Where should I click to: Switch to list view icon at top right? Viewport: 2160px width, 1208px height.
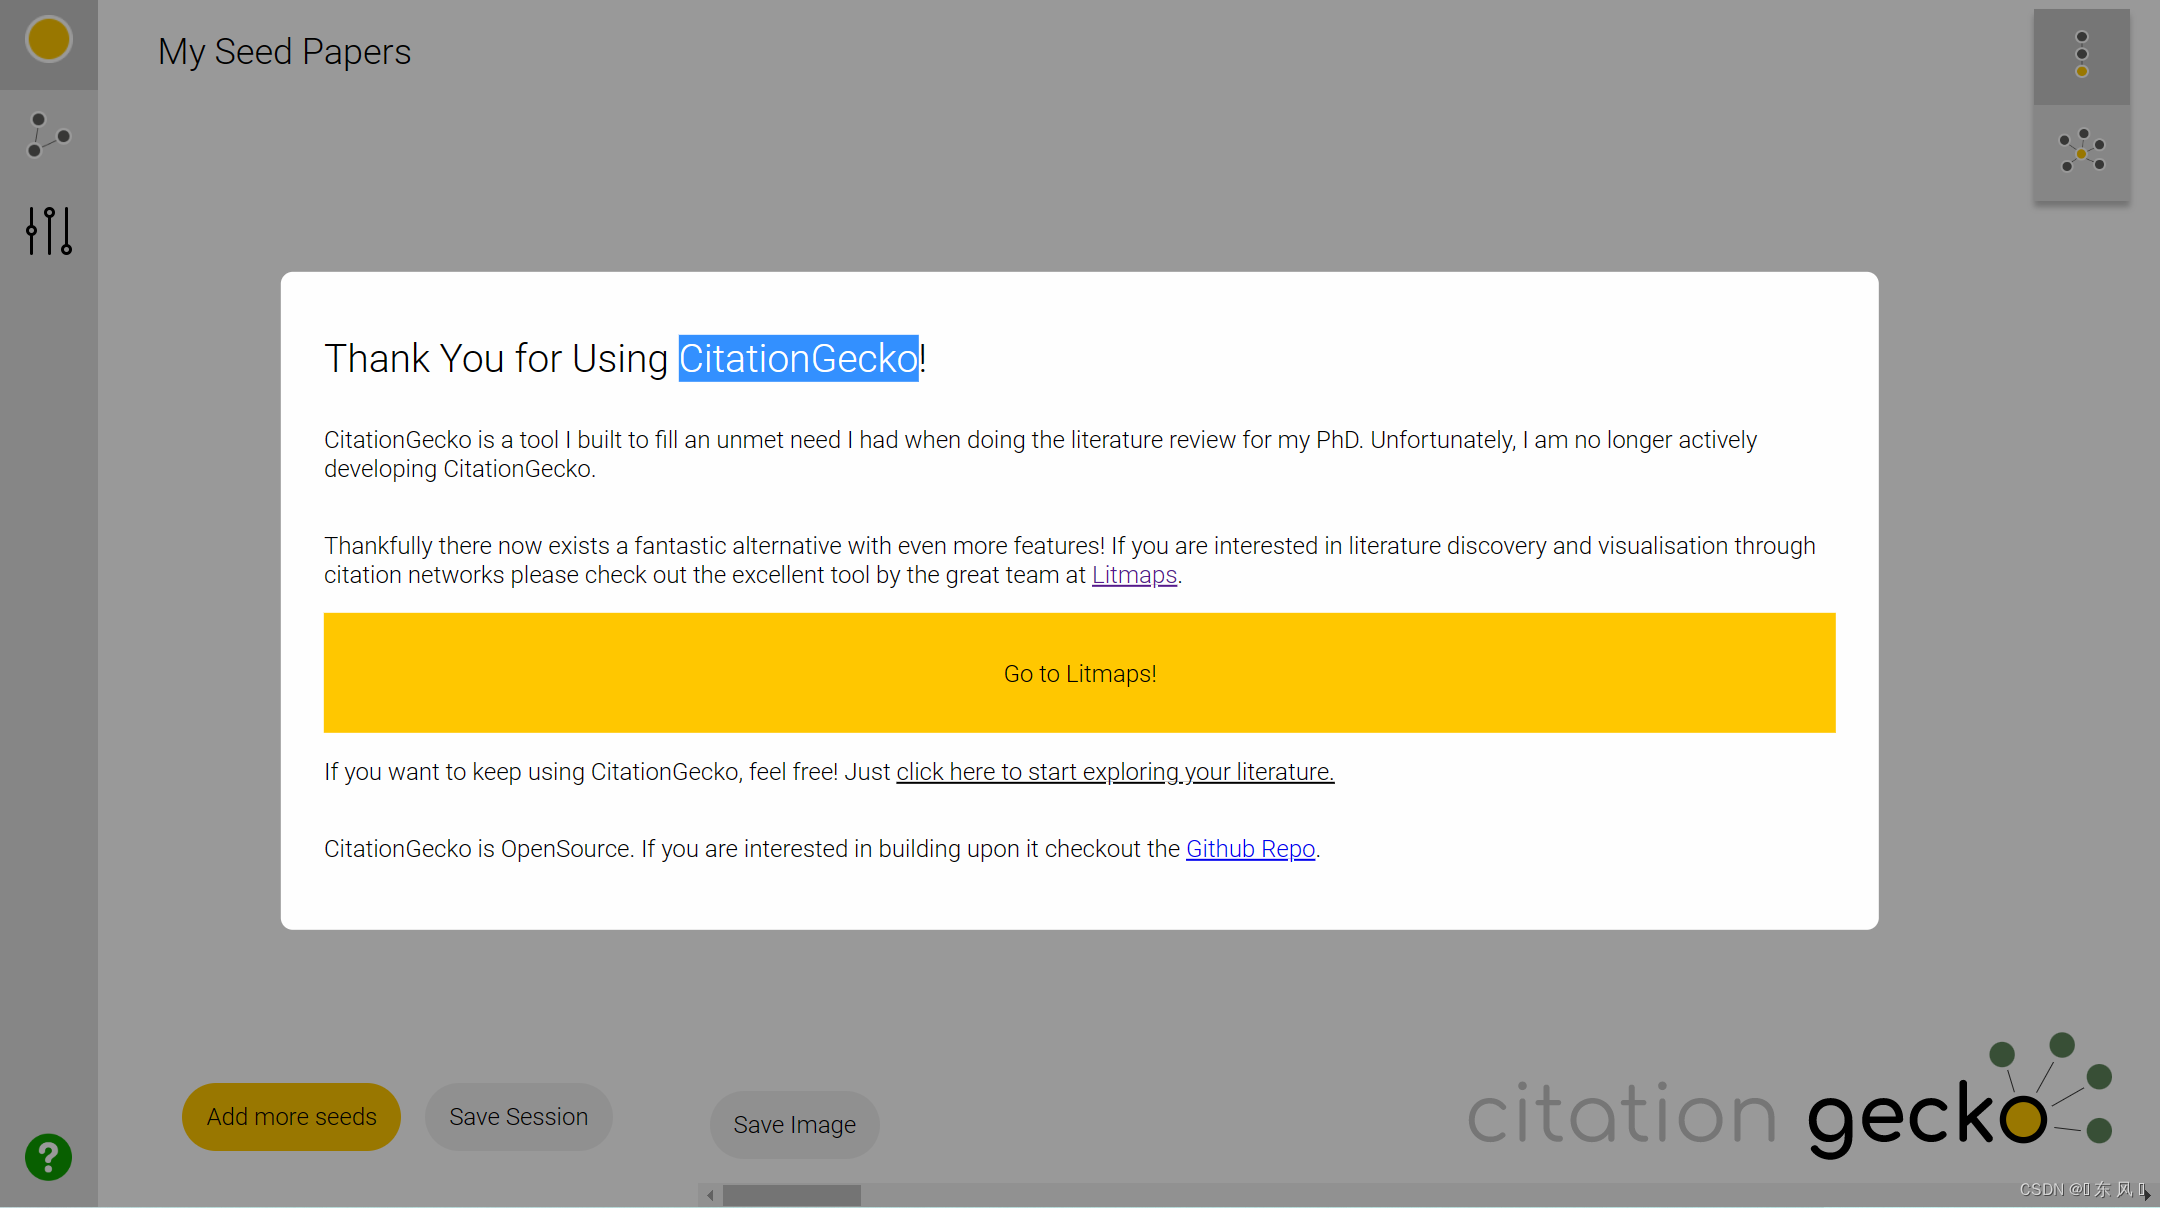(x=2081, y=55)
